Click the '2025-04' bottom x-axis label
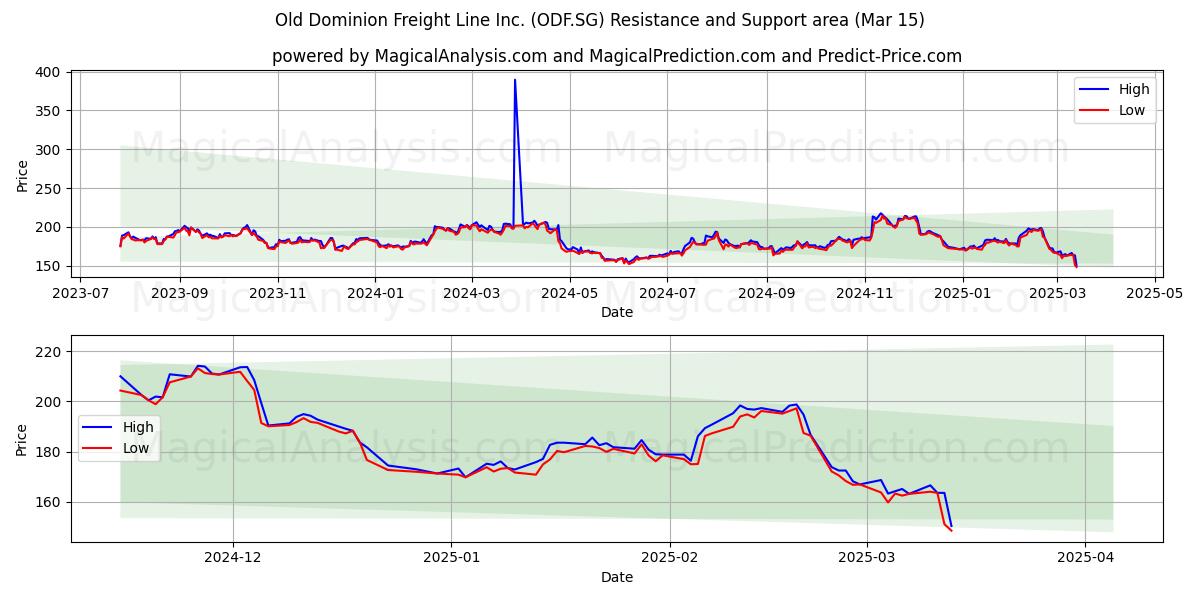 coord(1085,560)
